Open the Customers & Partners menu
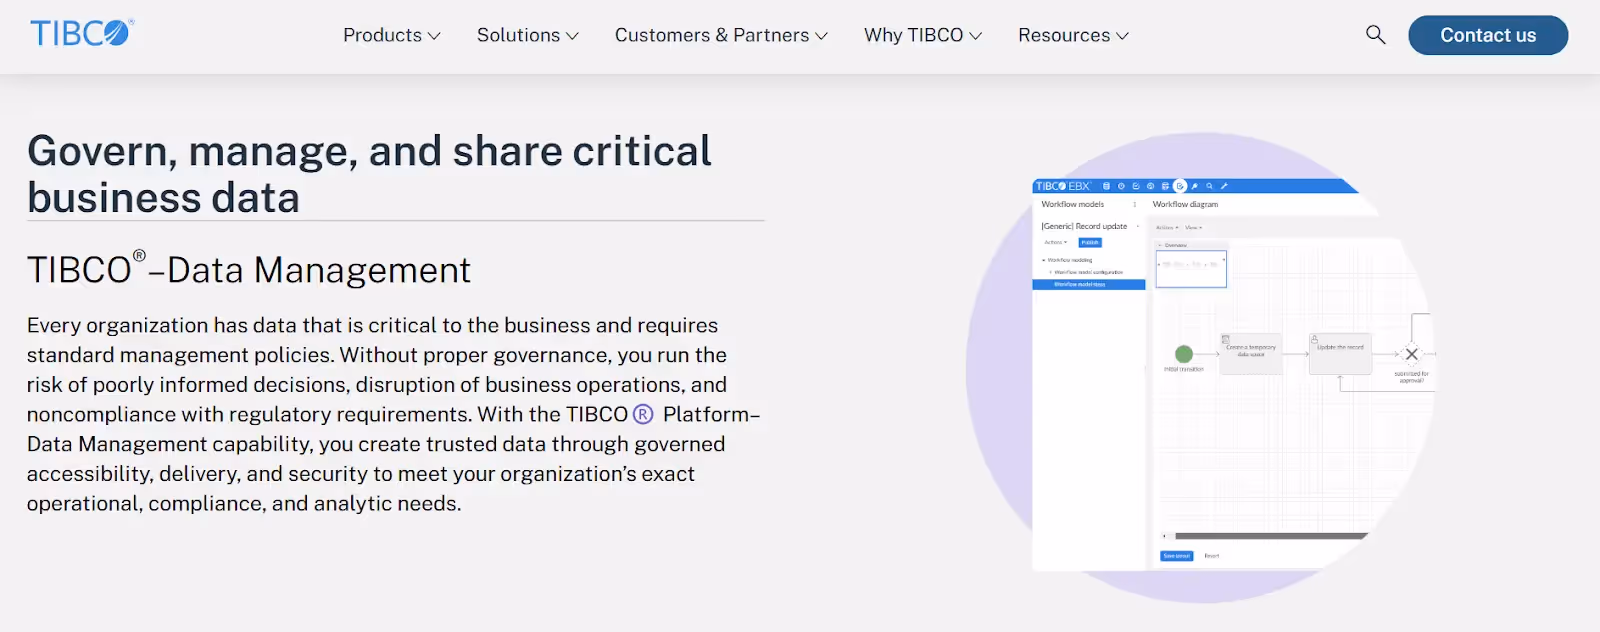Screen dimensions: 1600x632 [x=721, y=35]
